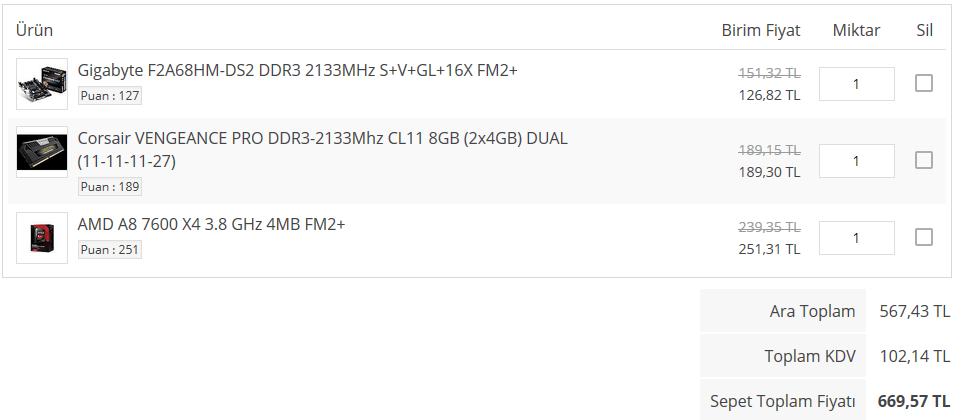
Task: Click the Gigabyte motherboard product thumbnail
Action: [x=42, y=84]
